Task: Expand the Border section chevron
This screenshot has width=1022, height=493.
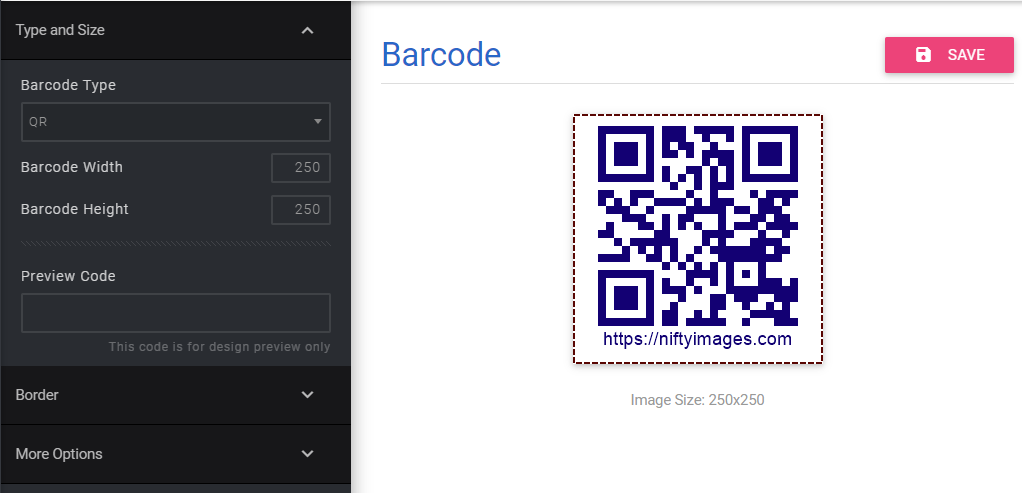Action: [x=307, y=395]
